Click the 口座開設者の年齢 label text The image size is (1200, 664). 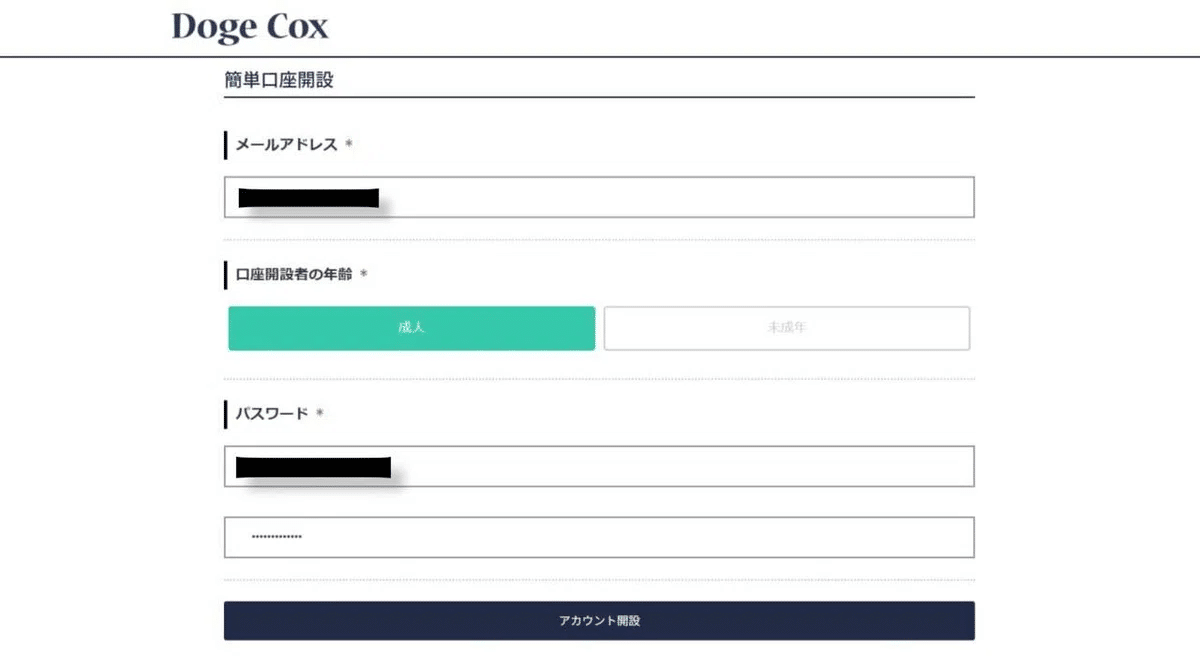pos(293,274)
